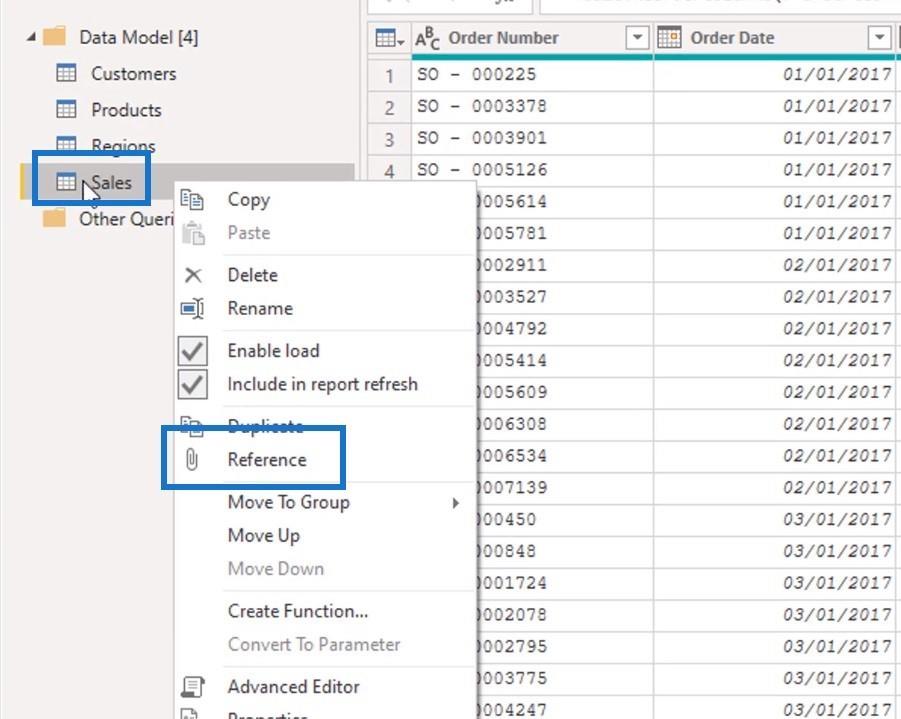Click the Enable load menu label
Image resolution: width=901 pixels, height=719 pixels.
click(x=274, y=351)
